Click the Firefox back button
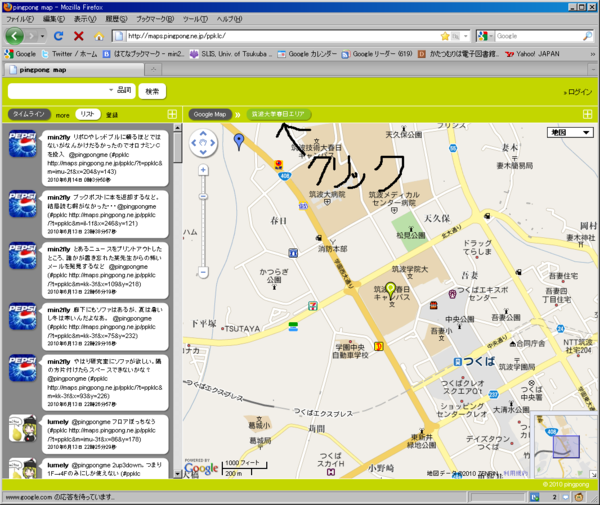Viewport: 600px width, 505px height. click(15, 36)
